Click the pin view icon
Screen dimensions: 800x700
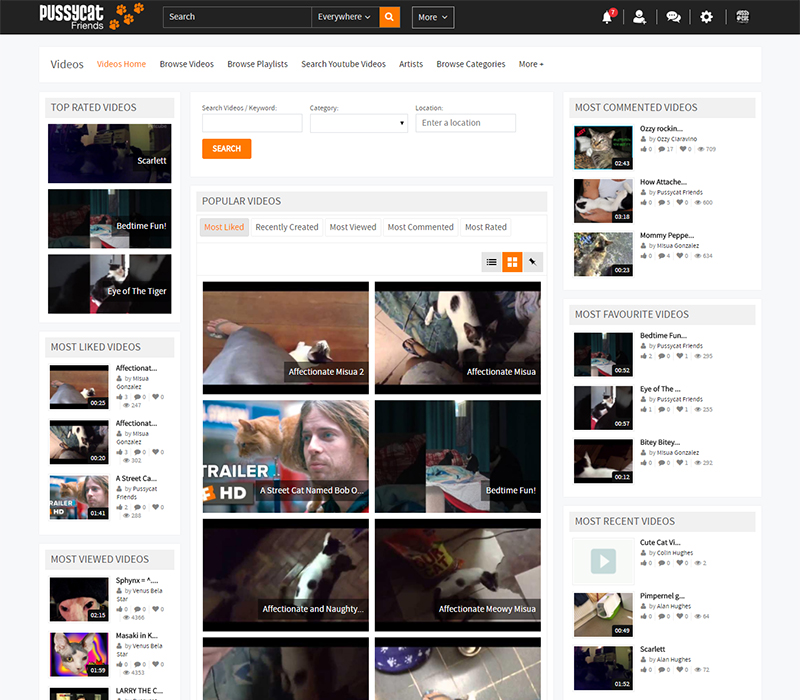[x=534, y=262]
